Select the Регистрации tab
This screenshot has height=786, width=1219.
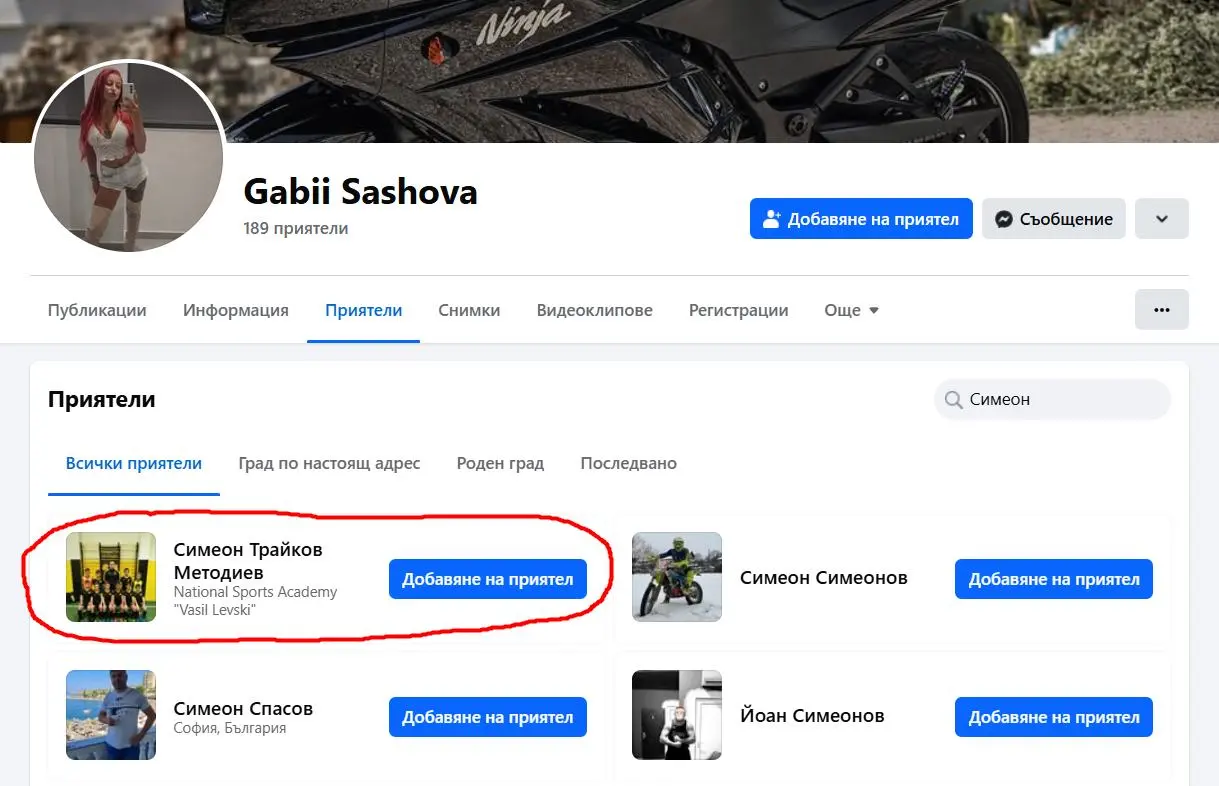(x=738, y=310)
